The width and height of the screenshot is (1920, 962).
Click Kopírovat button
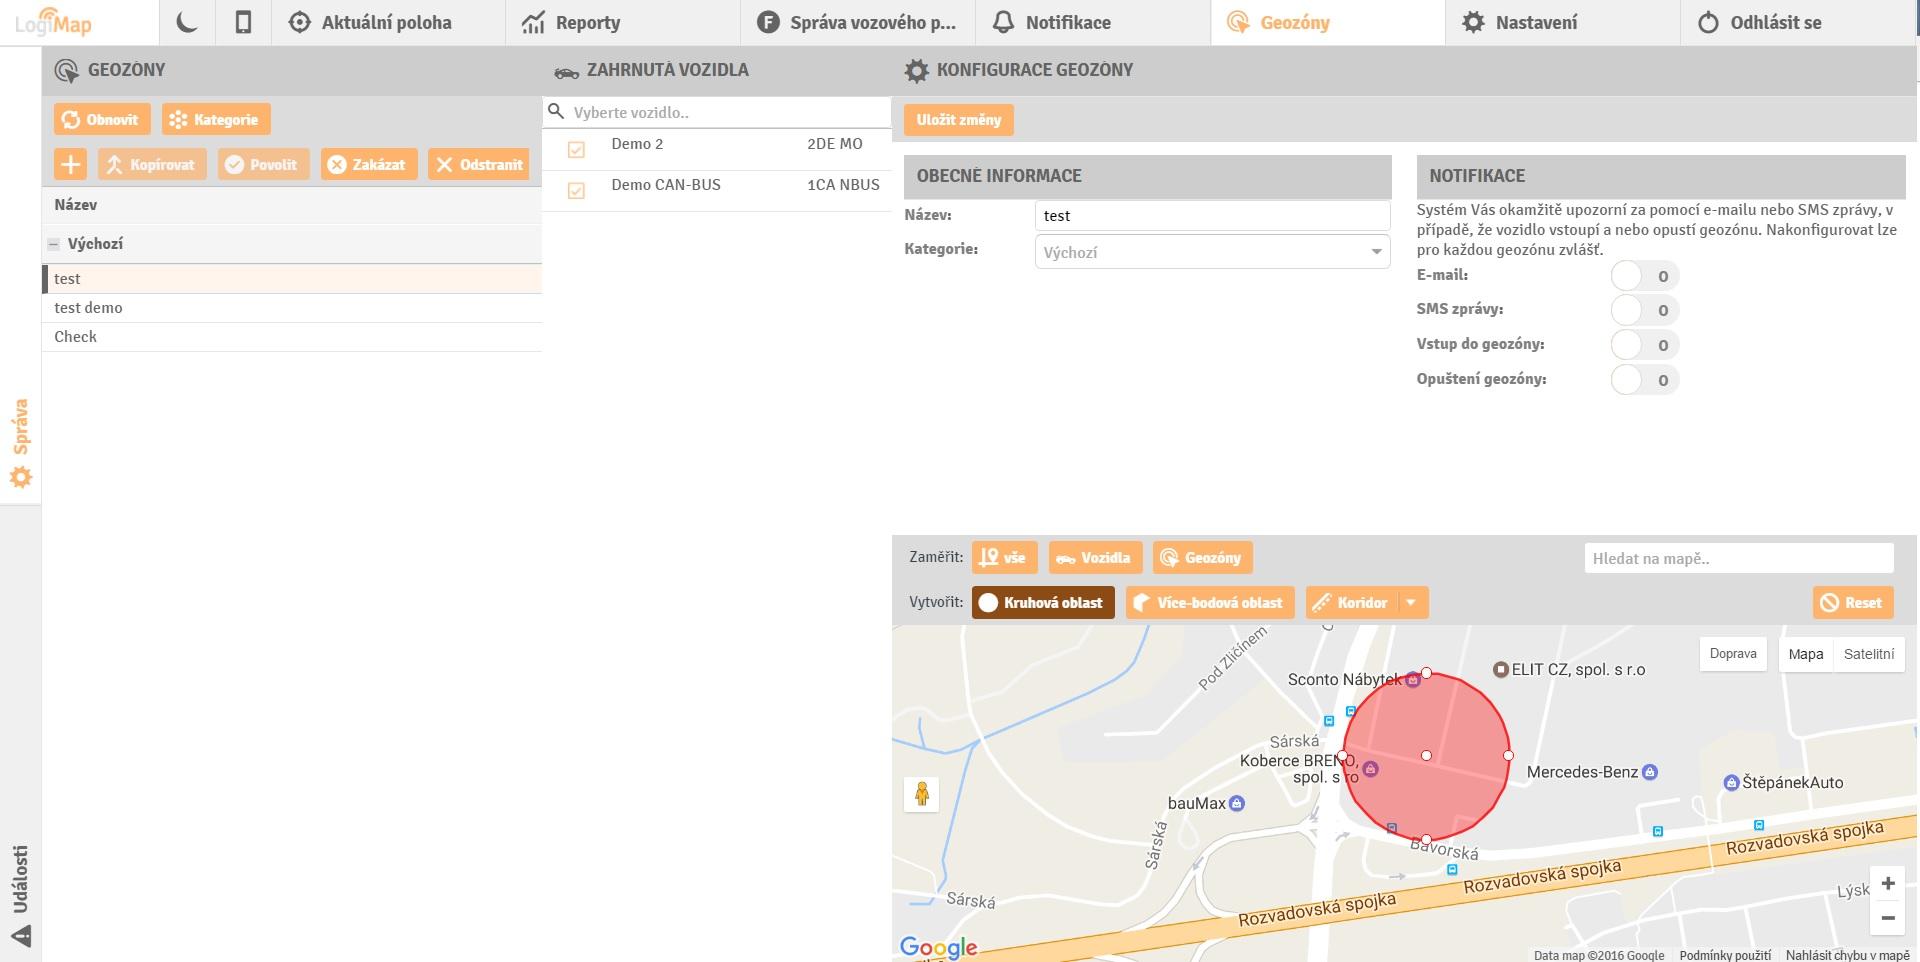point(152,164)
